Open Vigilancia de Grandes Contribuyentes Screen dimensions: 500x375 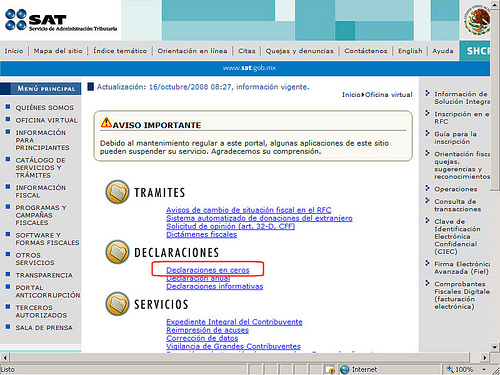tap(233, 346)
